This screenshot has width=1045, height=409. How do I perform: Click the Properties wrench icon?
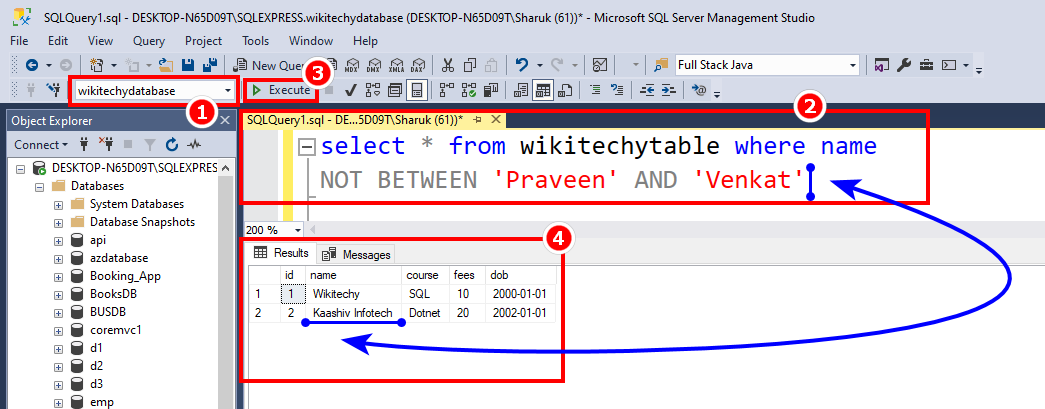pyautogui.click(x=904, y=65)
